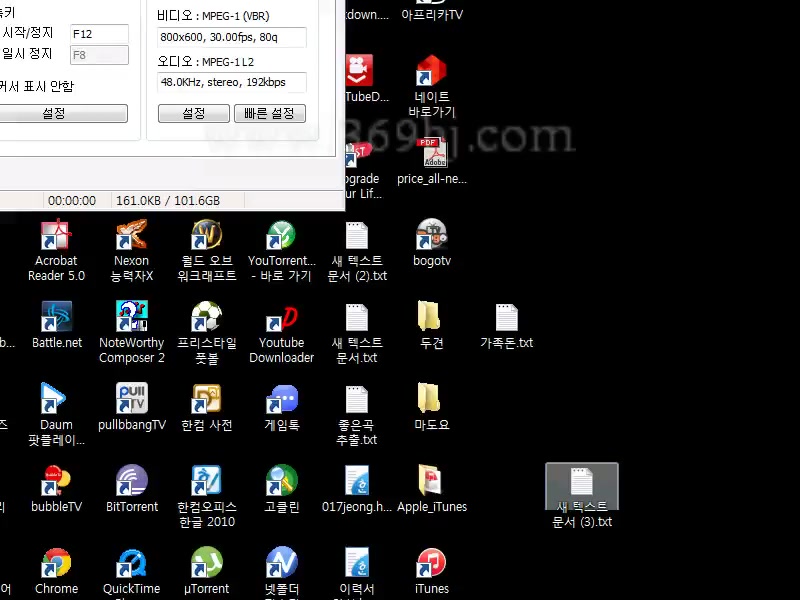Open the 마도요 folder
This screenshot has height=600, width=800.
pyautogui.click(x=431, y=401)
